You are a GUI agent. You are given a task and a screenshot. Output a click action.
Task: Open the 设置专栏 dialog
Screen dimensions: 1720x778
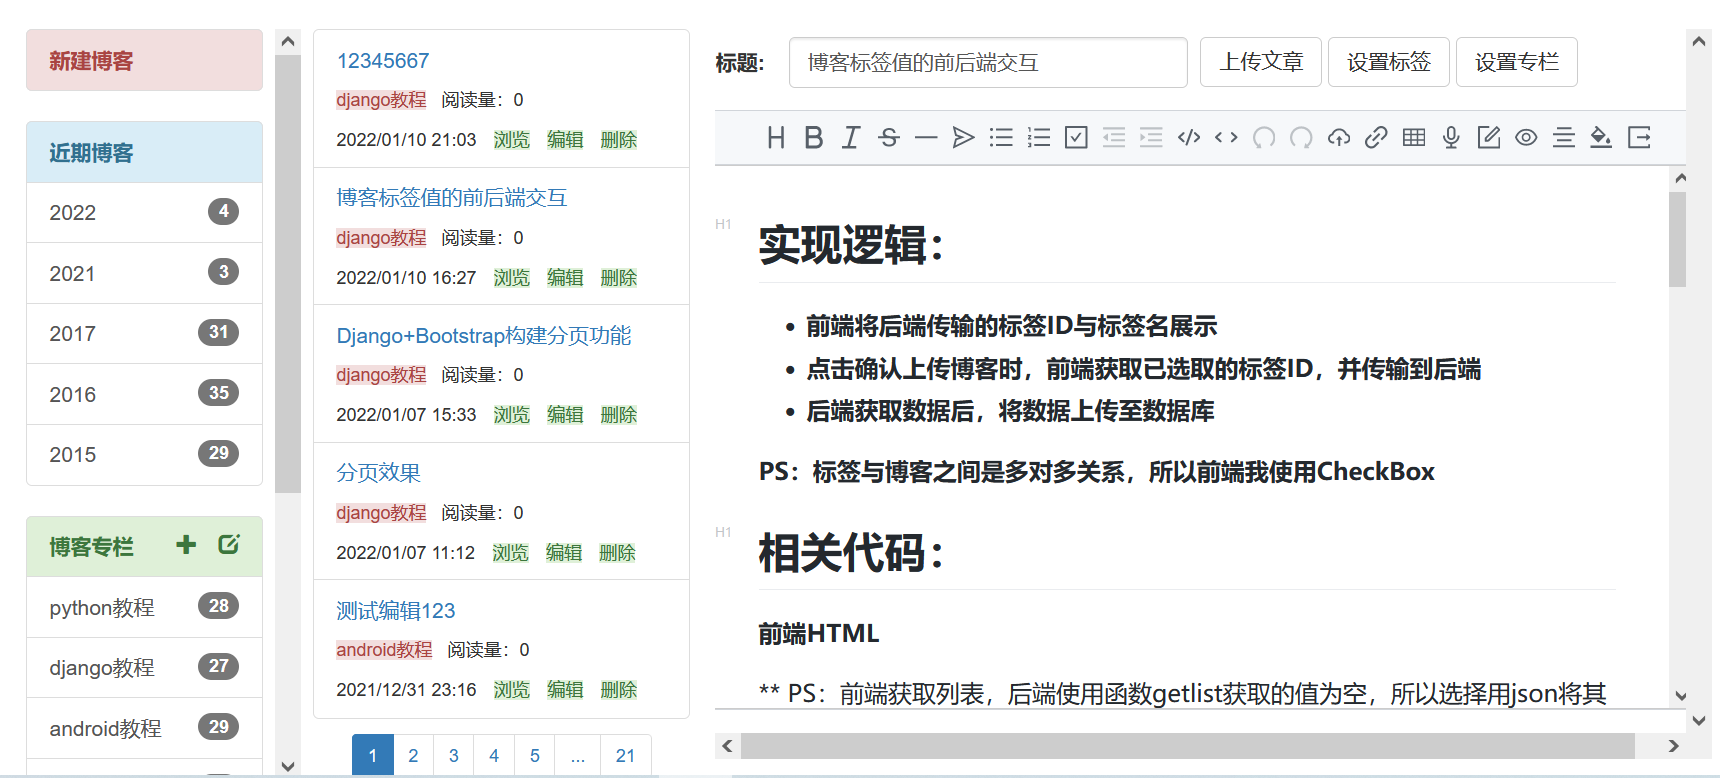pos(1517,62)
